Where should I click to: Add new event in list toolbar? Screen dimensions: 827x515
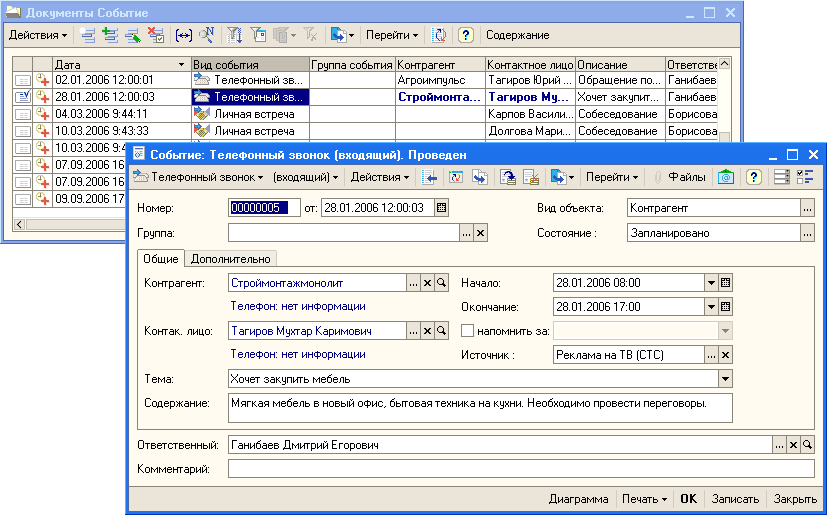point(88,35)
